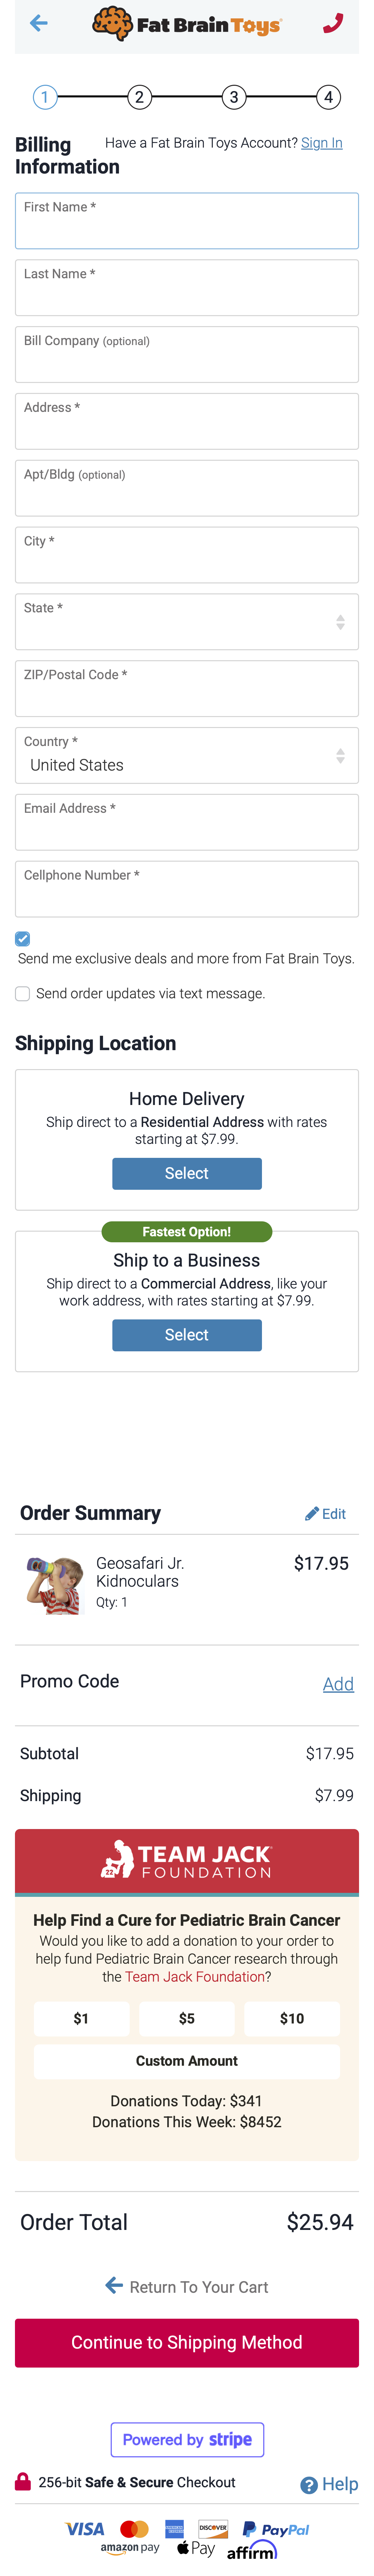Jump to checkout step 4
Viewport: 374px width, 2576px height.
328,97
